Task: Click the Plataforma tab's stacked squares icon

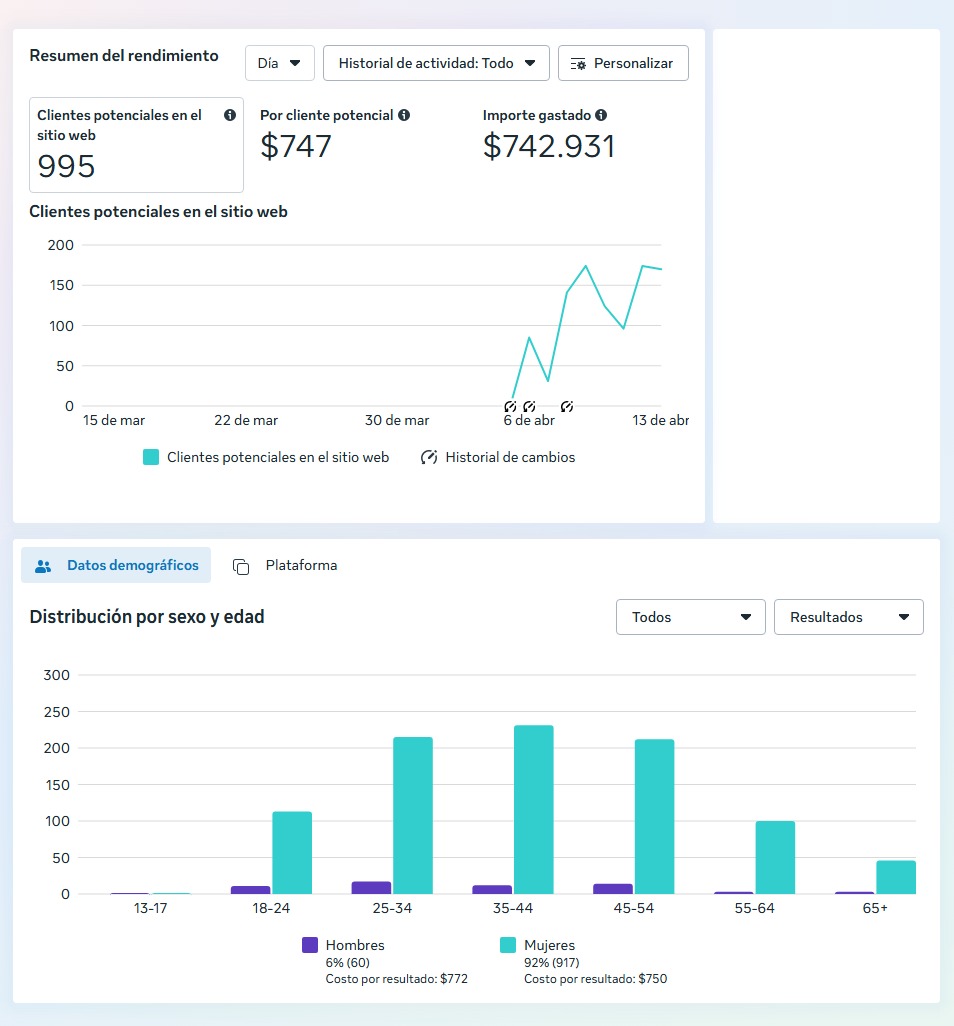Action: coord(241,566)
